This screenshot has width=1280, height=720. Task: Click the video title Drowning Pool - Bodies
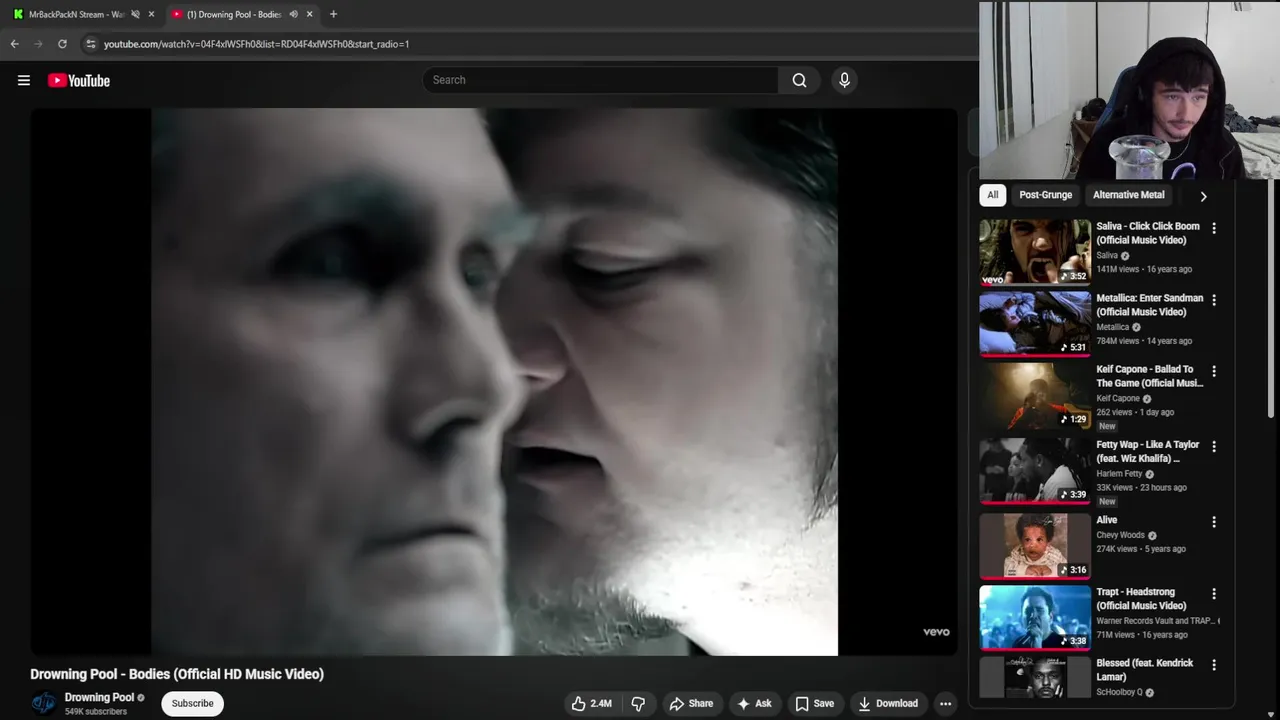(177, 674)
